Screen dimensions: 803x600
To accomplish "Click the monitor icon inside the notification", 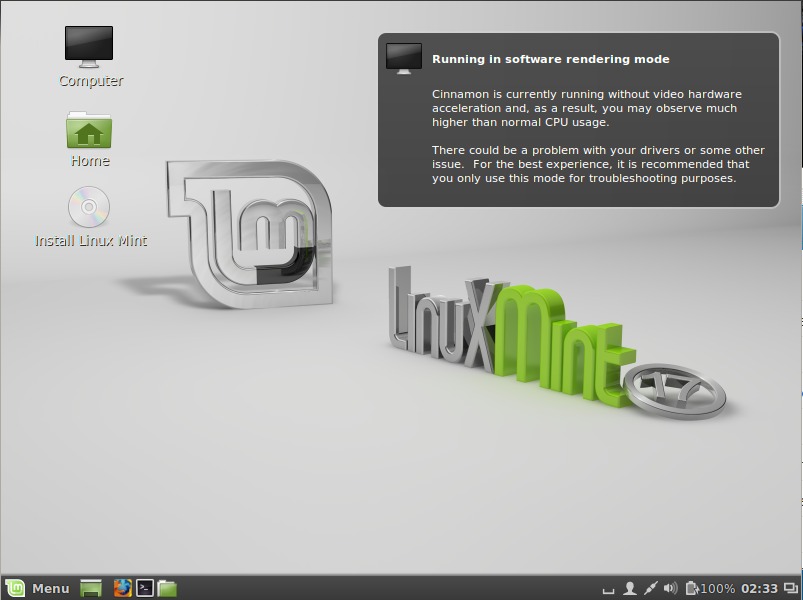I will pyautogui.click(x=404, y=58).
